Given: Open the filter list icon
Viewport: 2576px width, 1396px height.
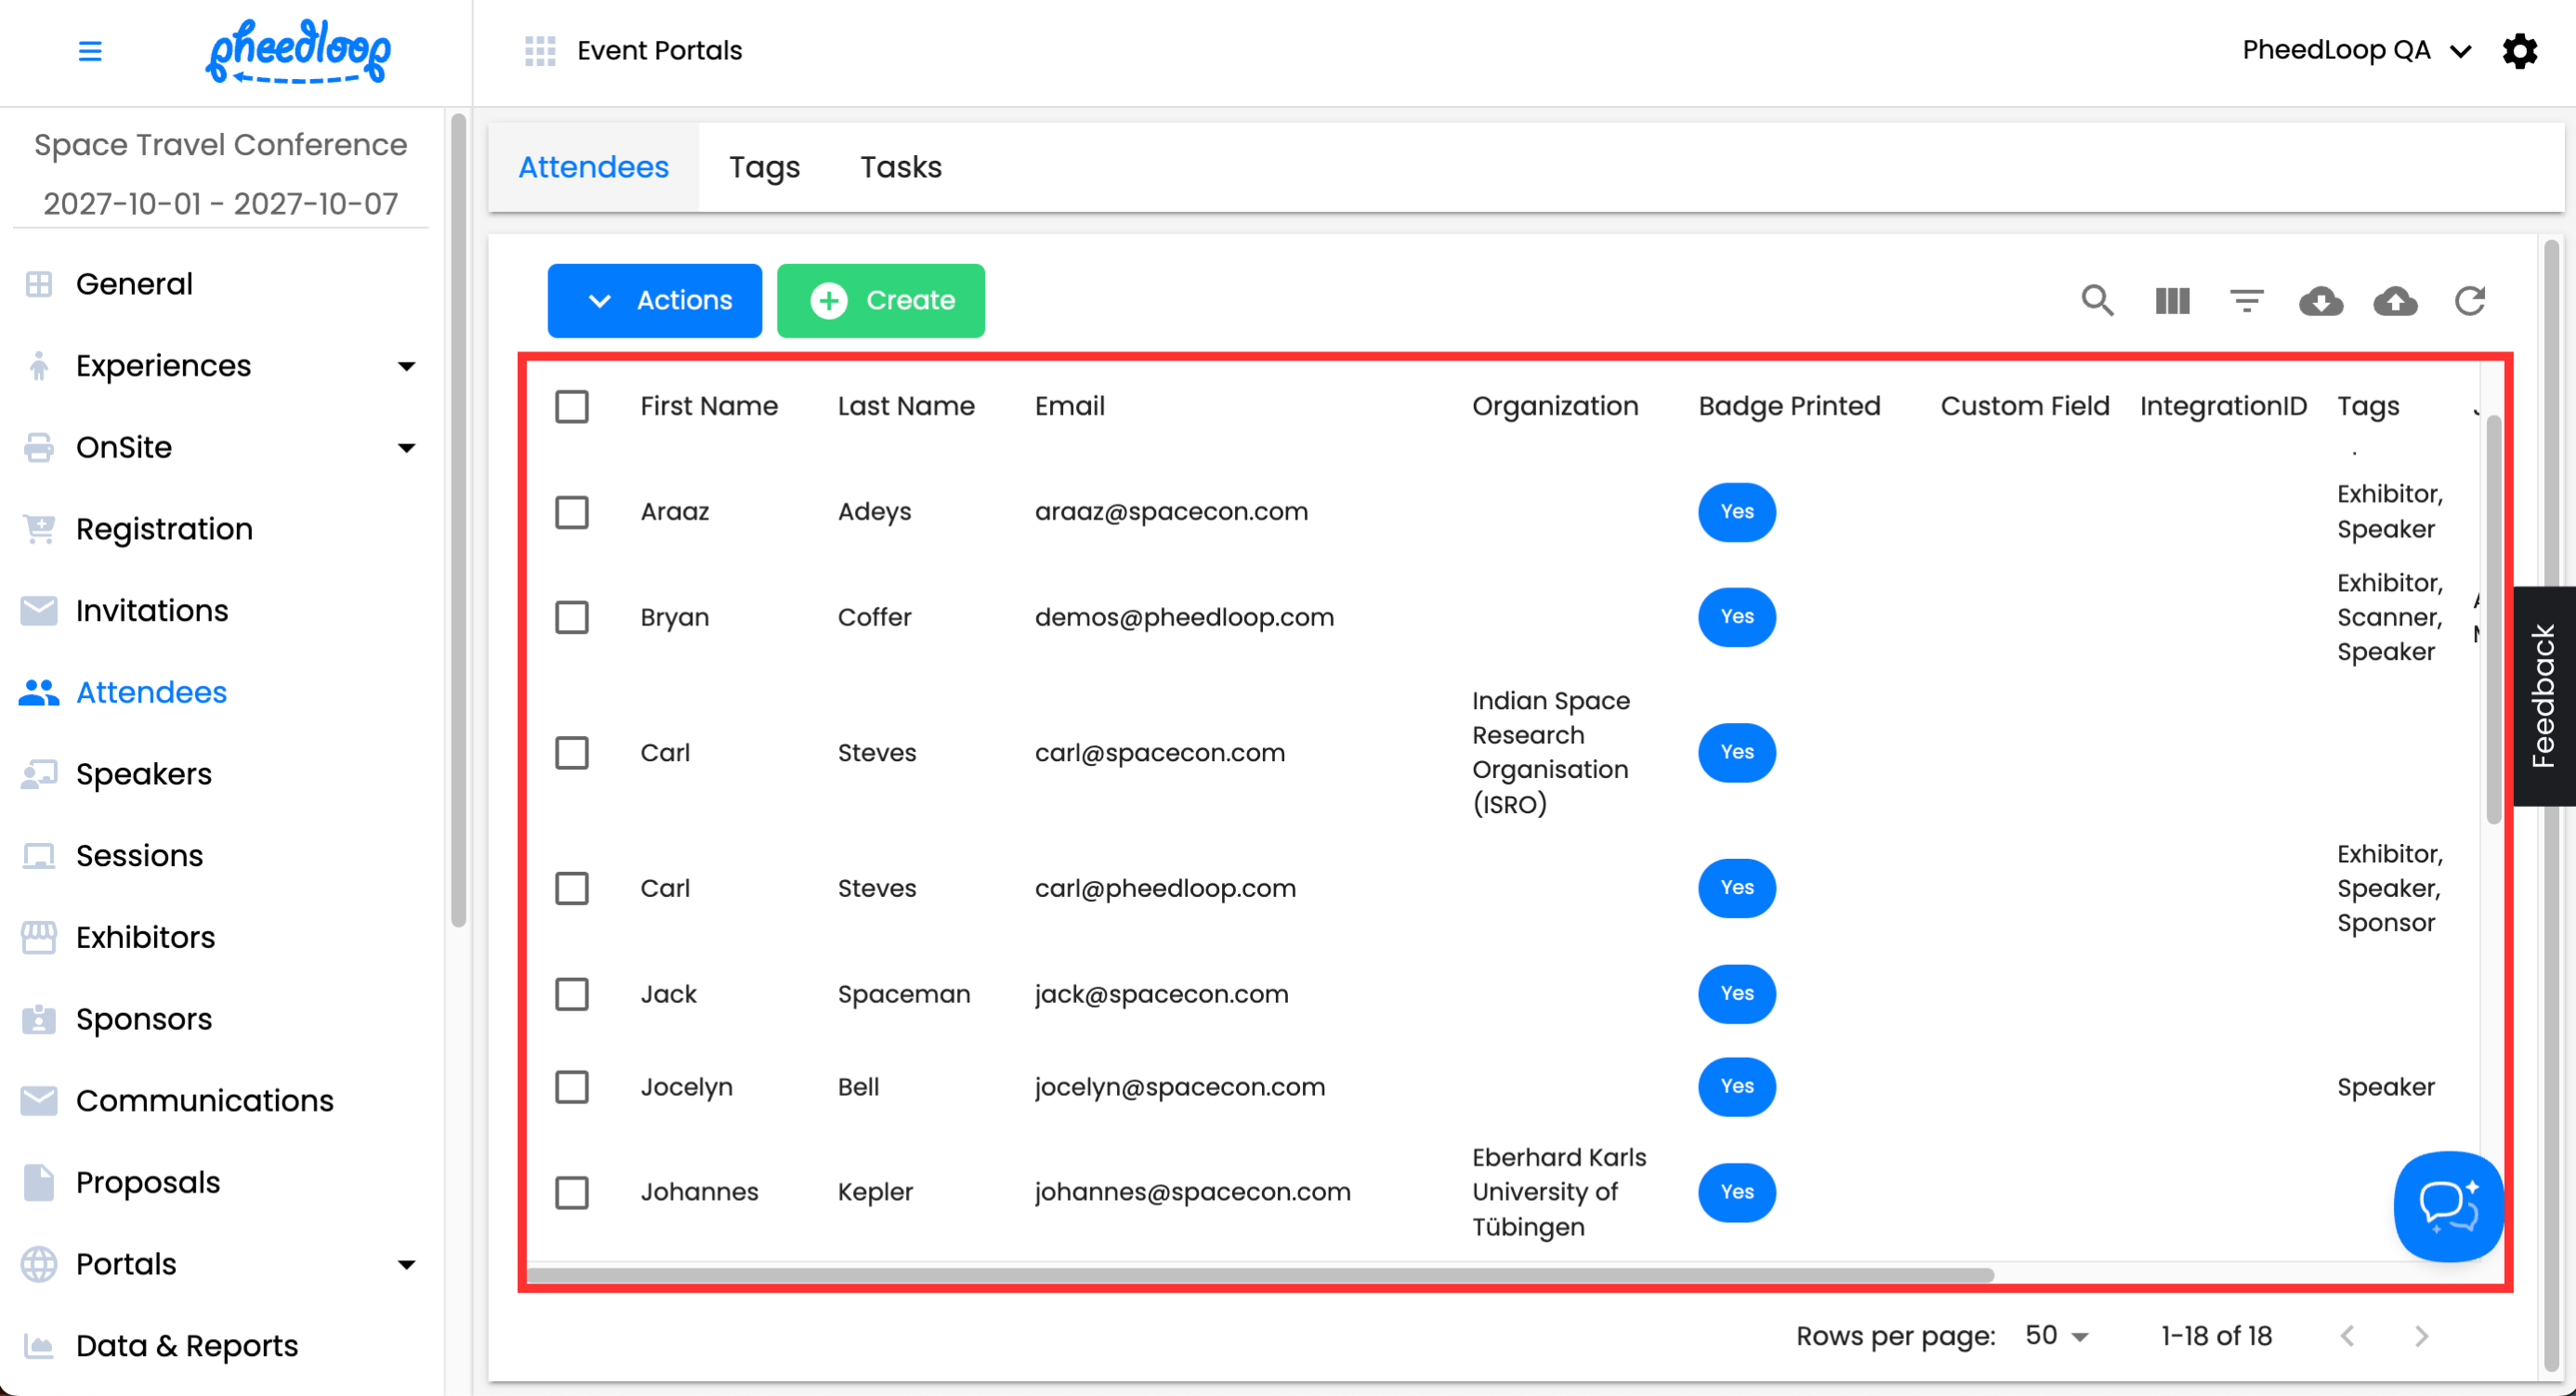Looking at the screenshot, I should (2246, 300).
